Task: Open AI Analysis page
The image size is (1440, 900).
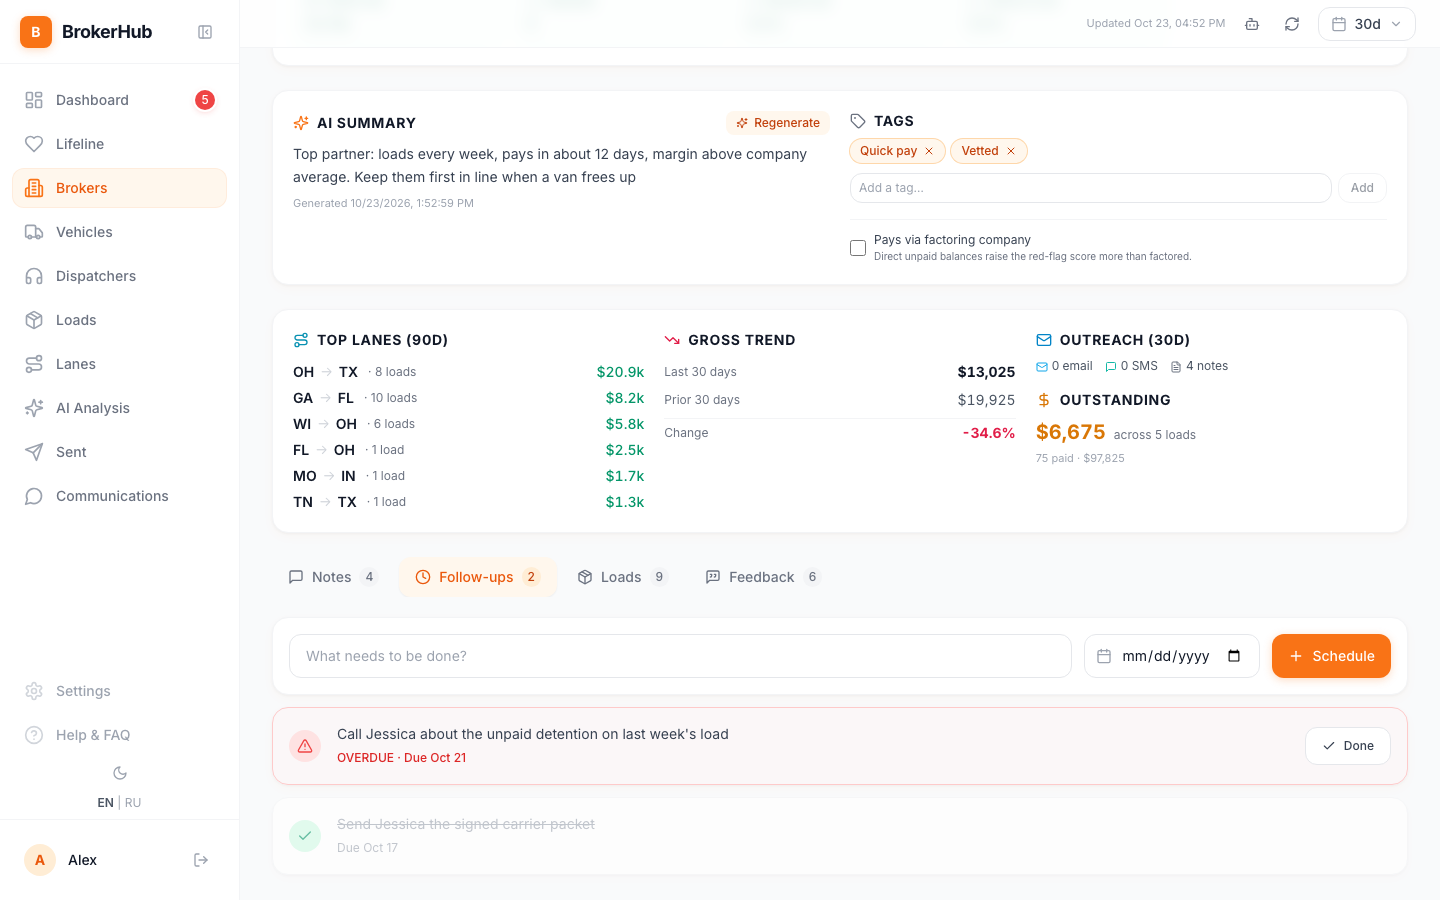Action: pyautogui.click(x=120, y=408)
